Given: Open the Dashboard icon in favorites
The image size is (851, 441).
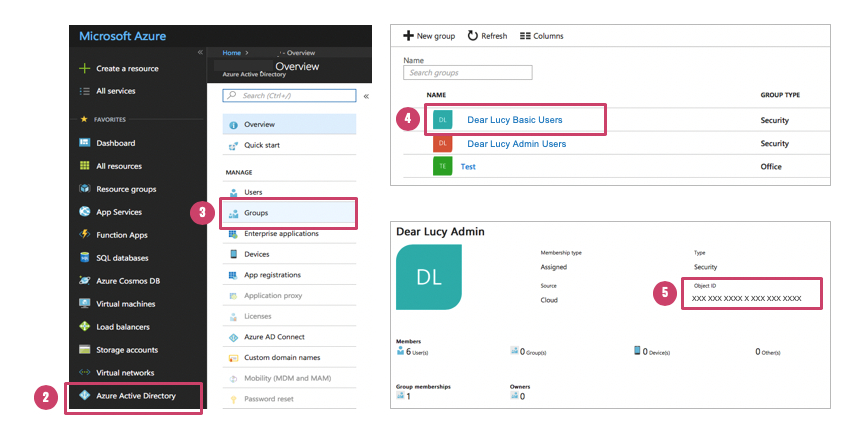Looking at the screenshot, I should tap(85, 143).
